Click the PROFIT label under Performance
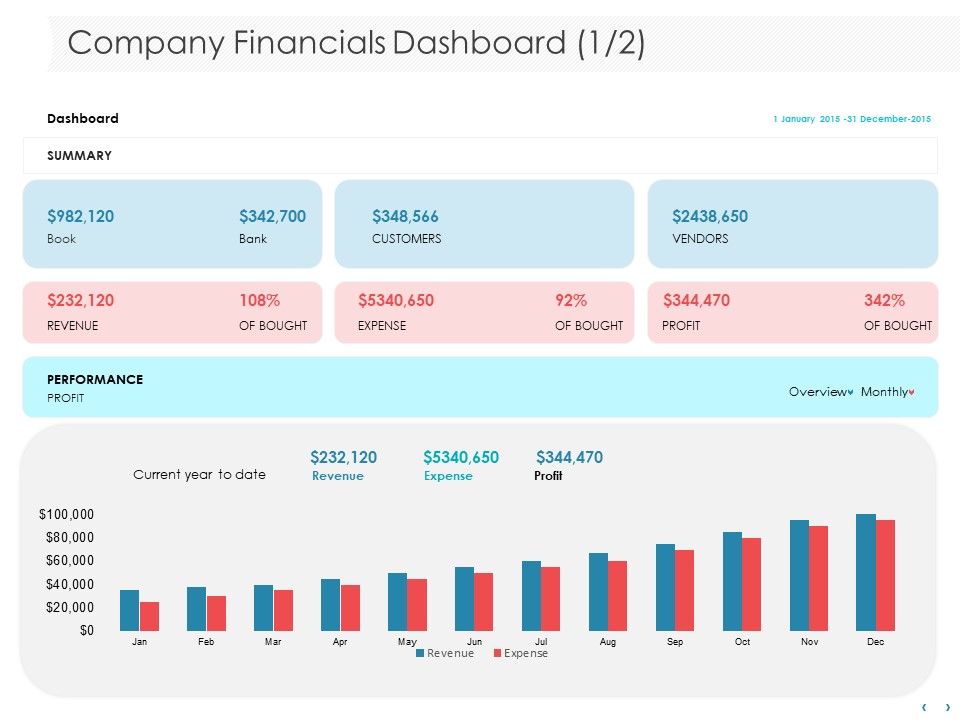The height and width of the screenshot is (720, 960). (x=66, y=398)
